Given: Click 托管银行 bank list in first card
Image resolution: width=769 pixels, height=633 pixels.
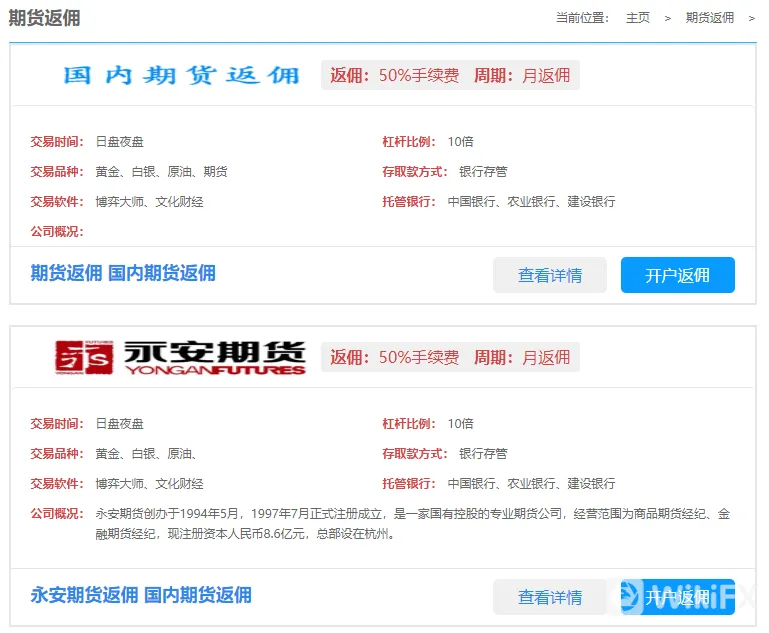Looking at the screenshot, I should click(531, 202).
